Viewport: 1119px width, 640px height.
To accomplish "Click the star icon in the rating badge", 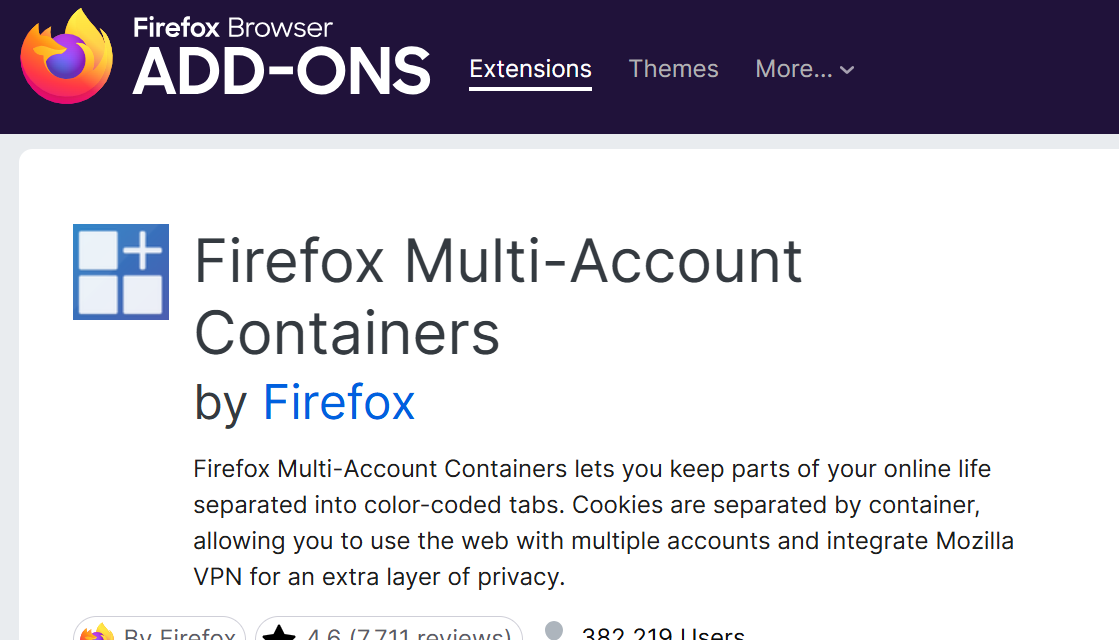I will [x=279, y=634].
